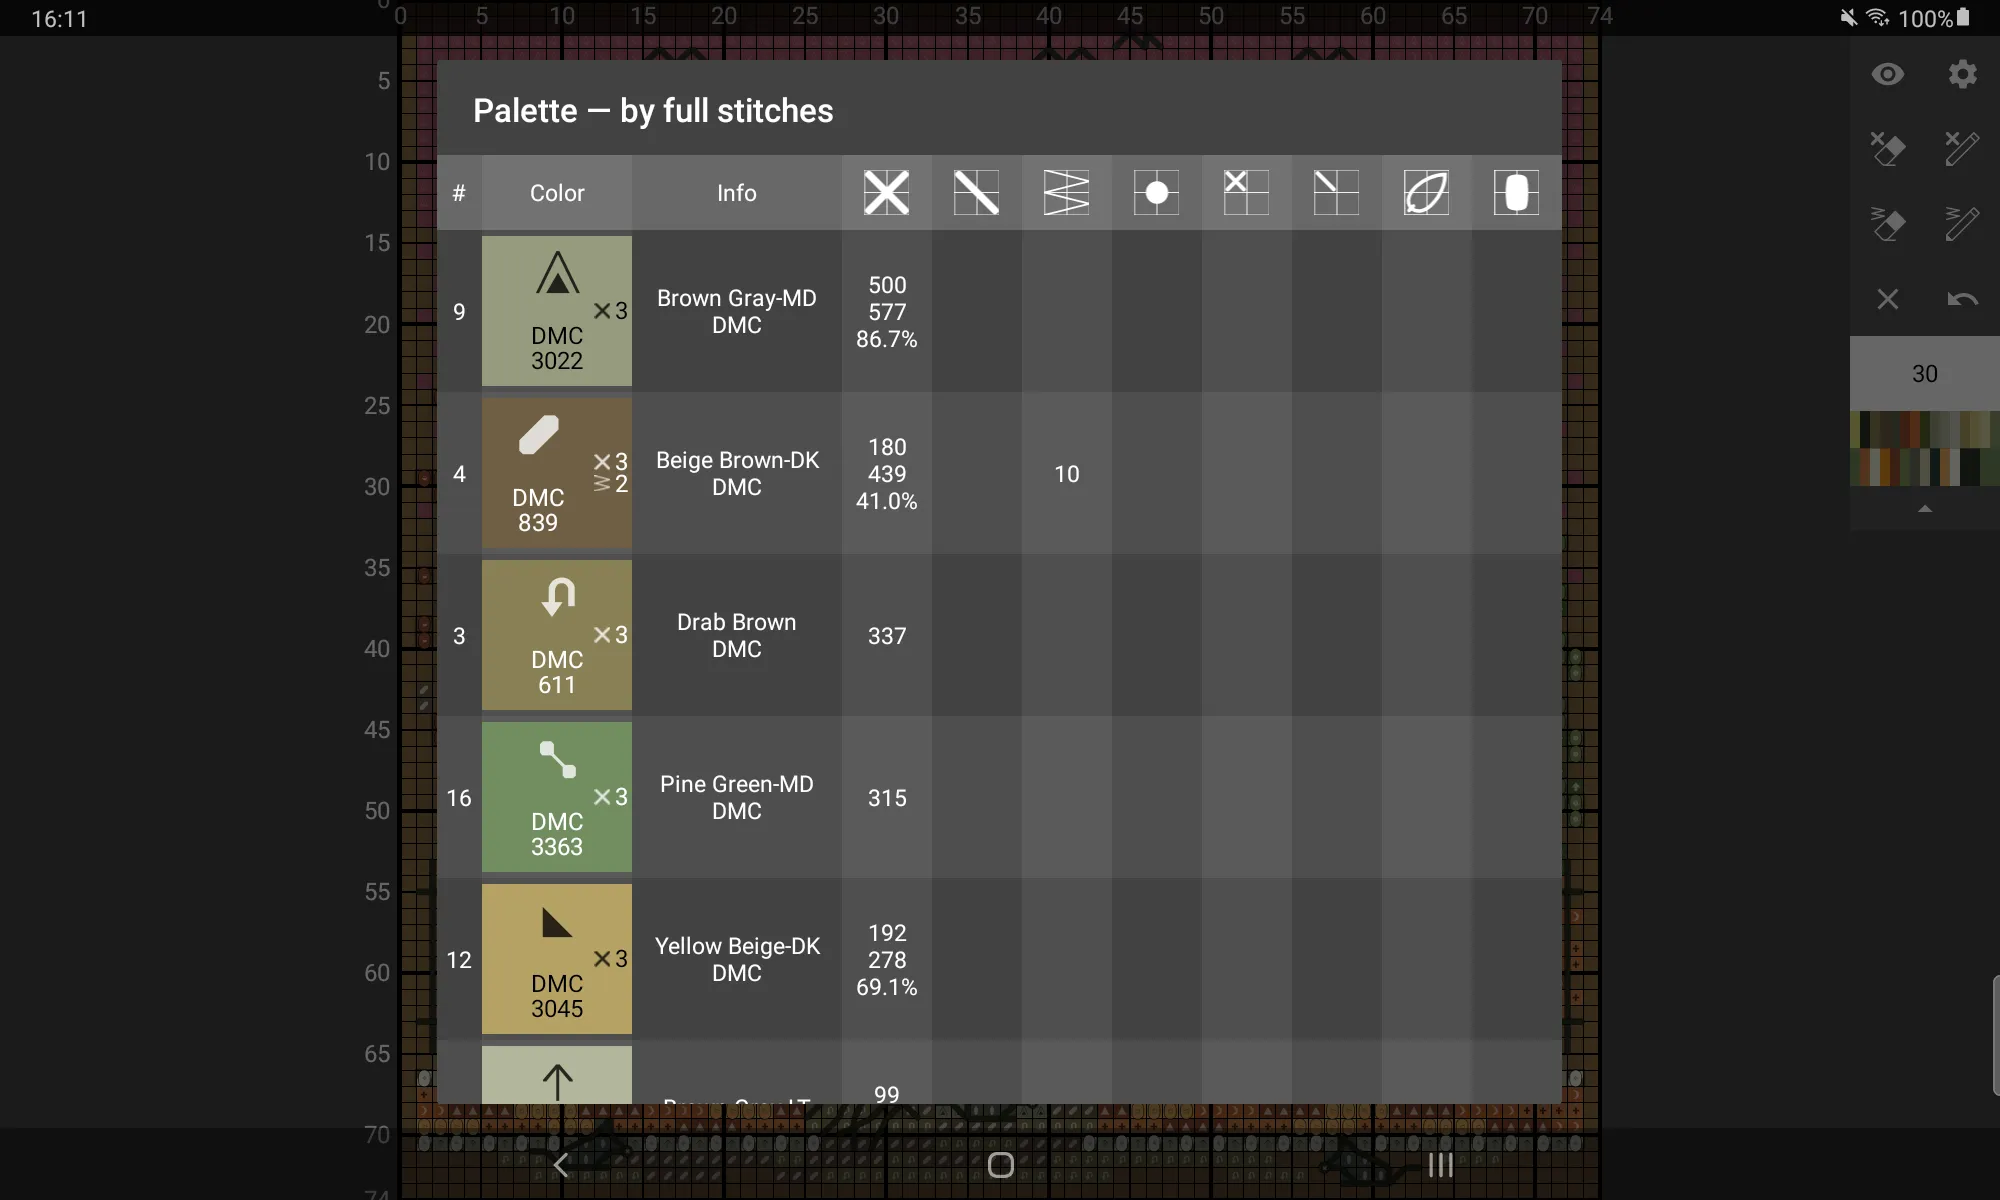
Task: Select the French knot tool
Action: click(1156, 191)
